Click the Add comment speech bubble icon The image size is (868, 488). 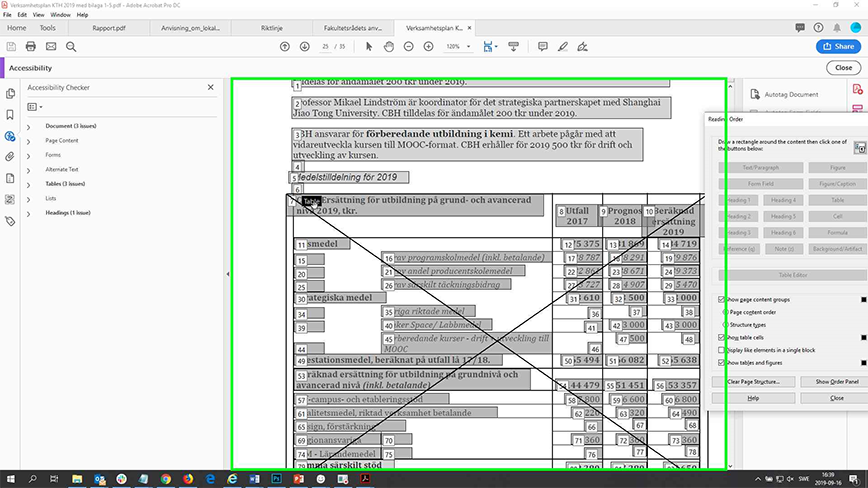[543, 47]
